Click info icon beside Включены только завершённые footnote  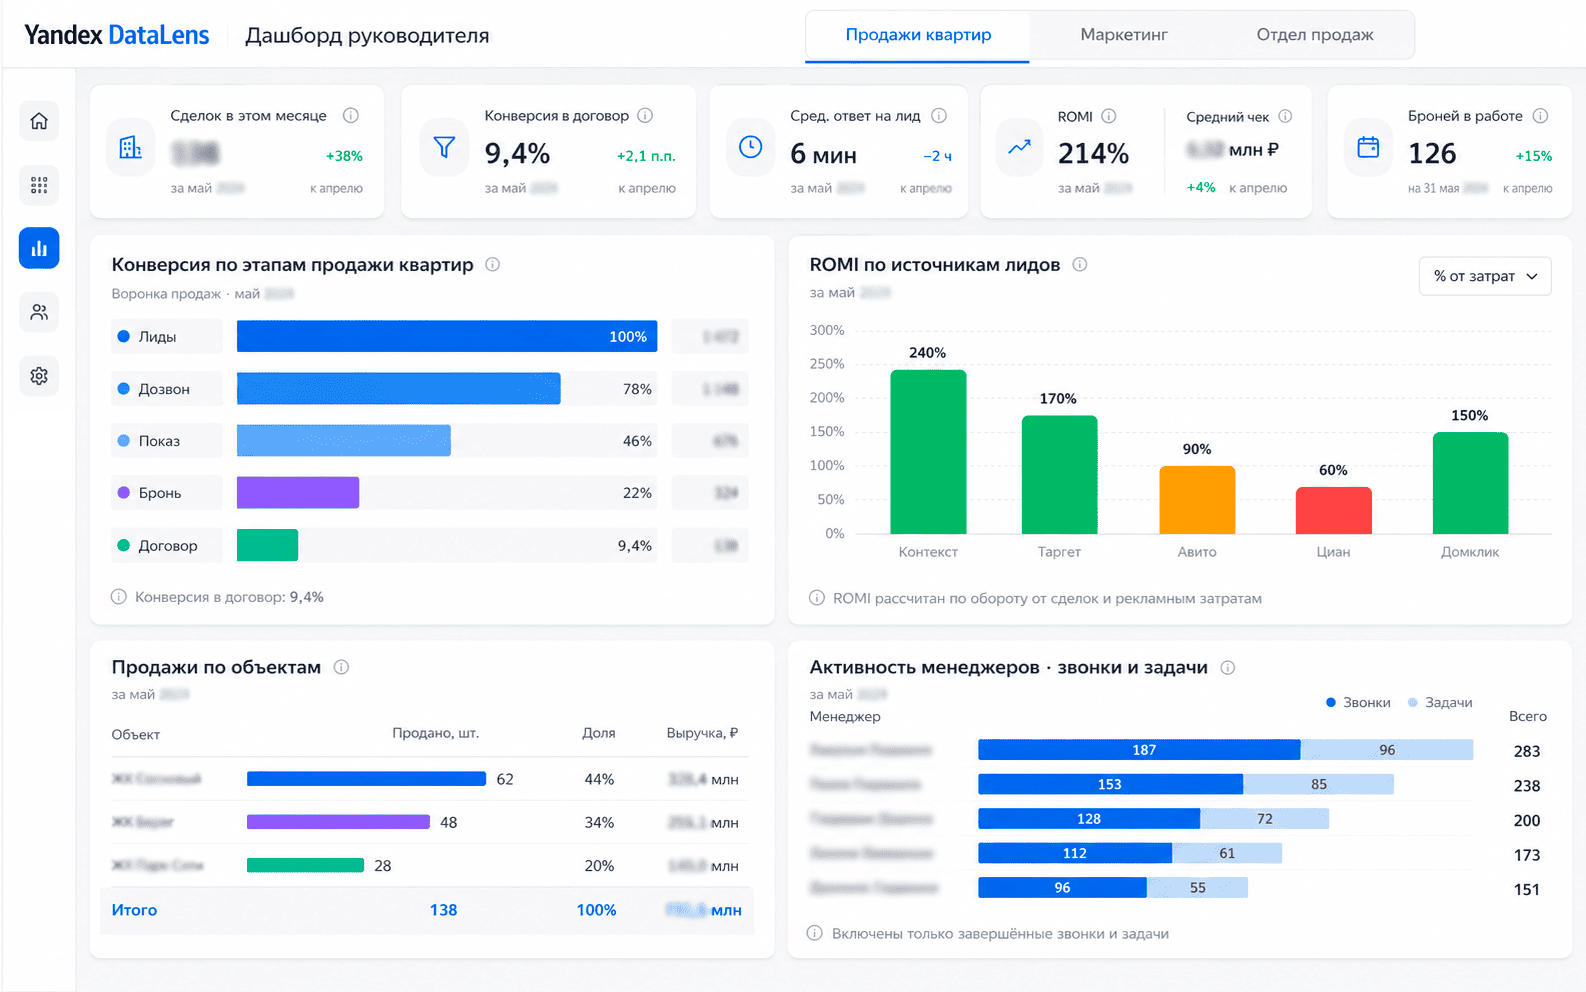click(x=815, y=933)
